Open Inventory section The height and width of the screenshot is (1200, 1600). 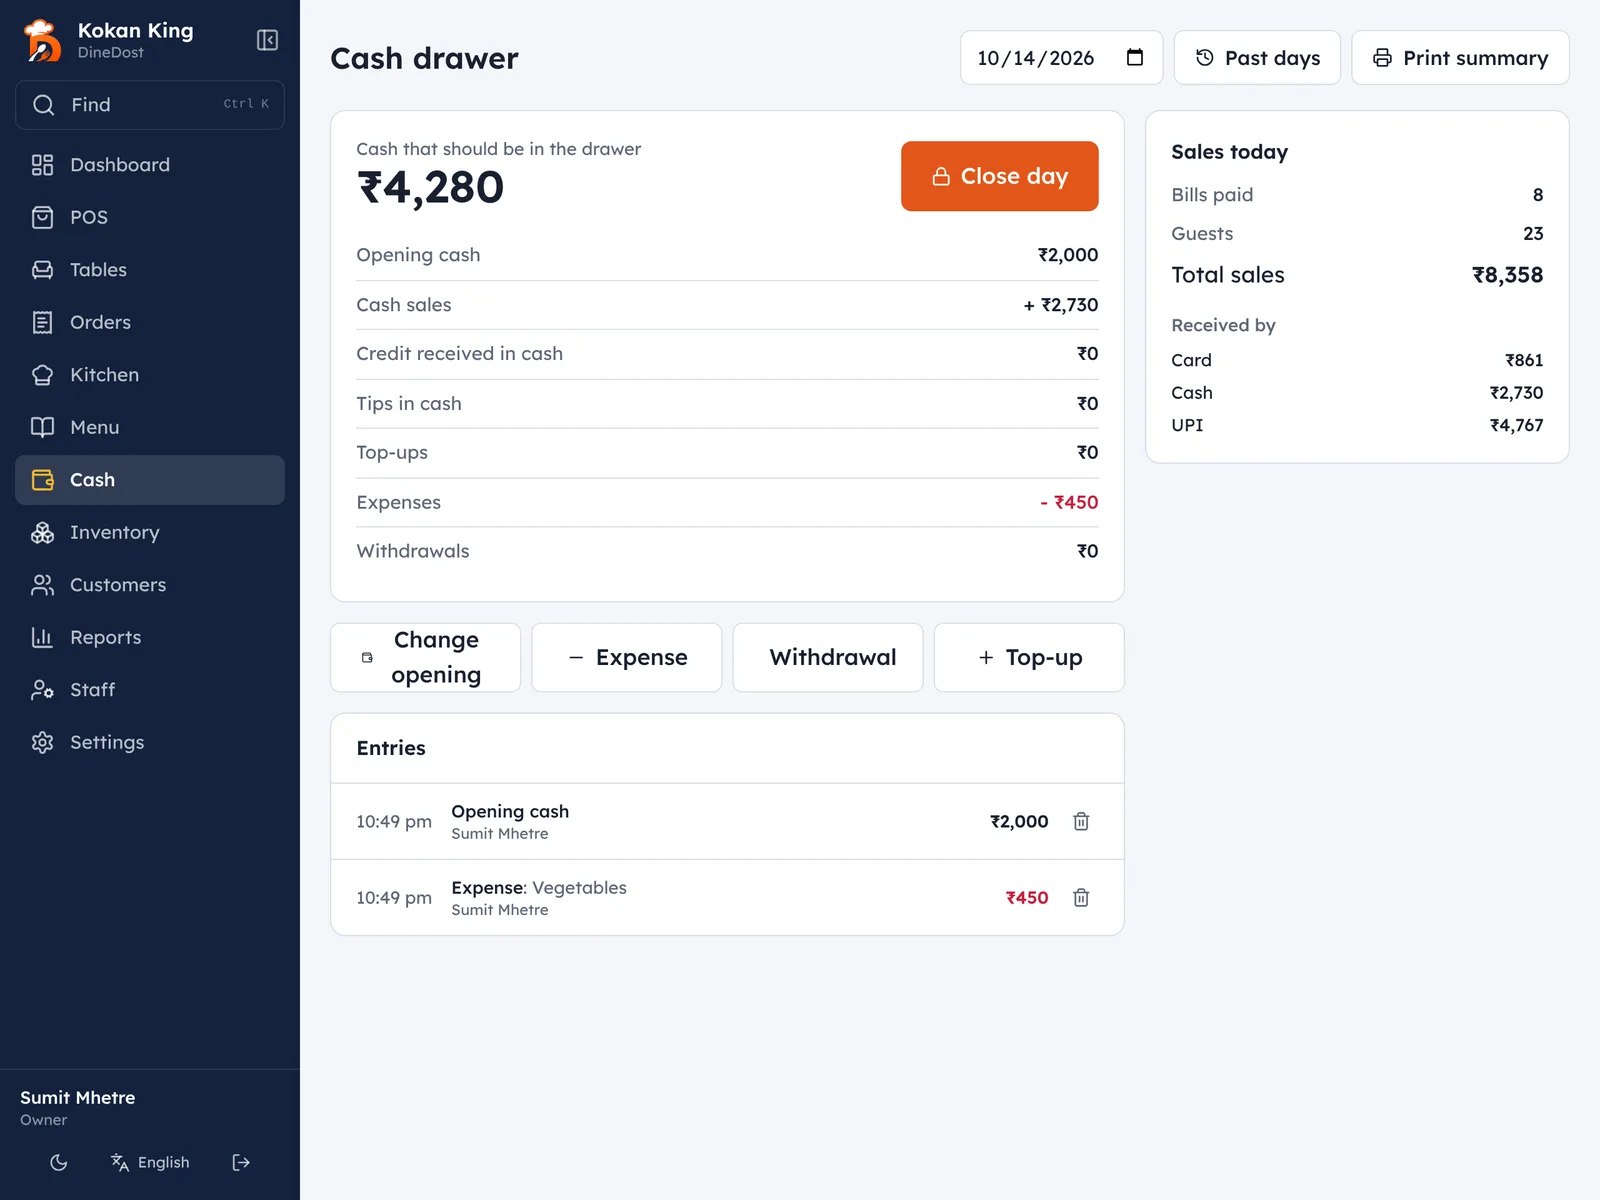[x=150, y=532]
